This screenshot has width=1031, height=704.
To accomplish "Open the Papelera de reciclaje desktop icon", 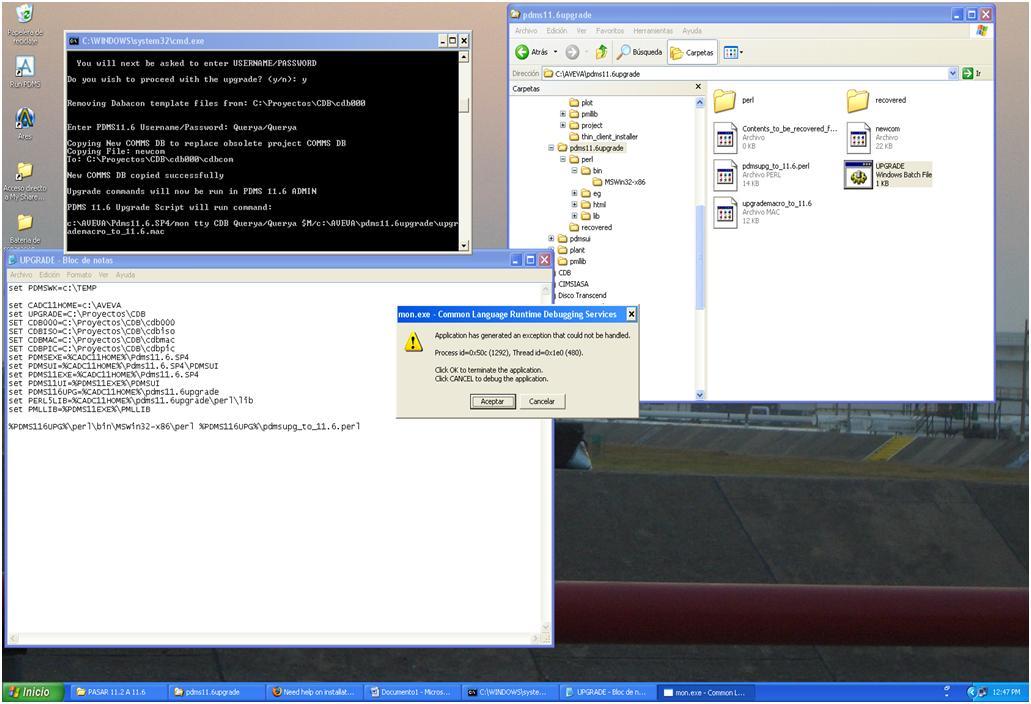I will tap(24, 16).
